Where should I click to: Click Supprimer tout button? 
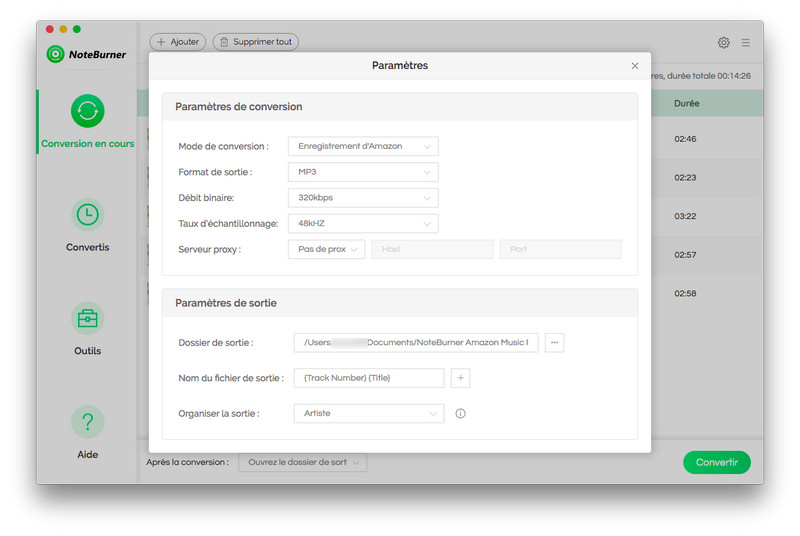[256, 42]
